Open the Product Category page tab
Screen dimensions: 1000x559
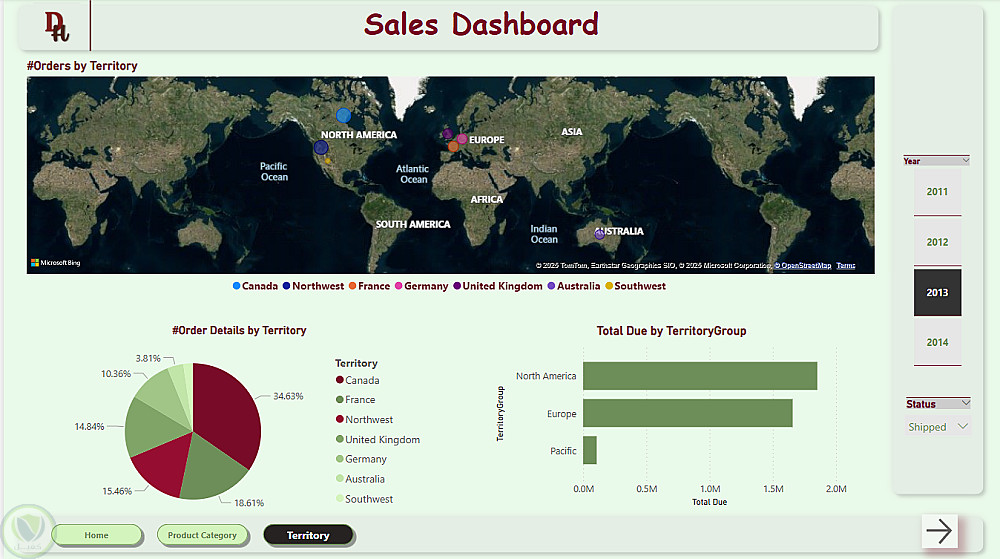(202, 535)
